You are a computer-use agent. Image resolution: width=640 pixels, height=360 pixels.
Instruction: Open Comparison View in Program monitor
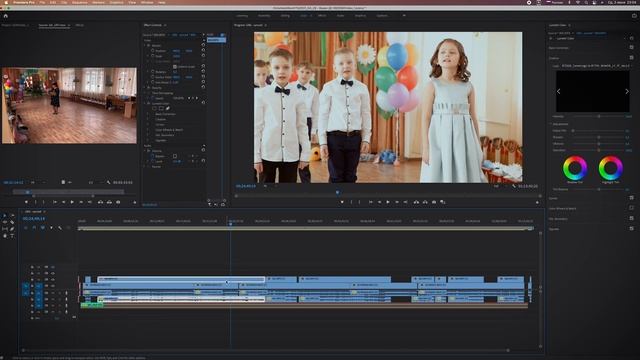pos(443,202)
